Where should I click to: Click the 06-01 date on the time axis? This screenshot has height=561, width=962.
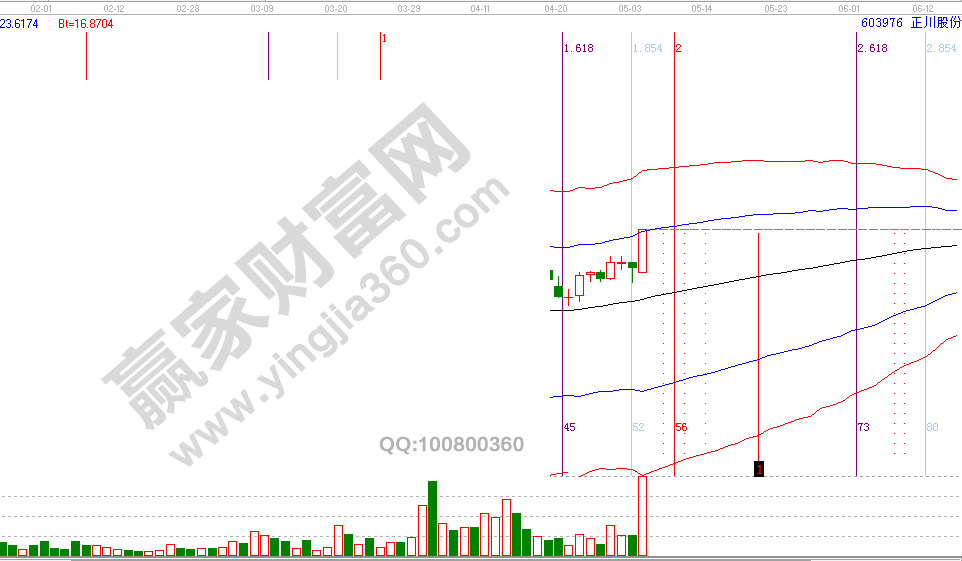coord(849,7)
